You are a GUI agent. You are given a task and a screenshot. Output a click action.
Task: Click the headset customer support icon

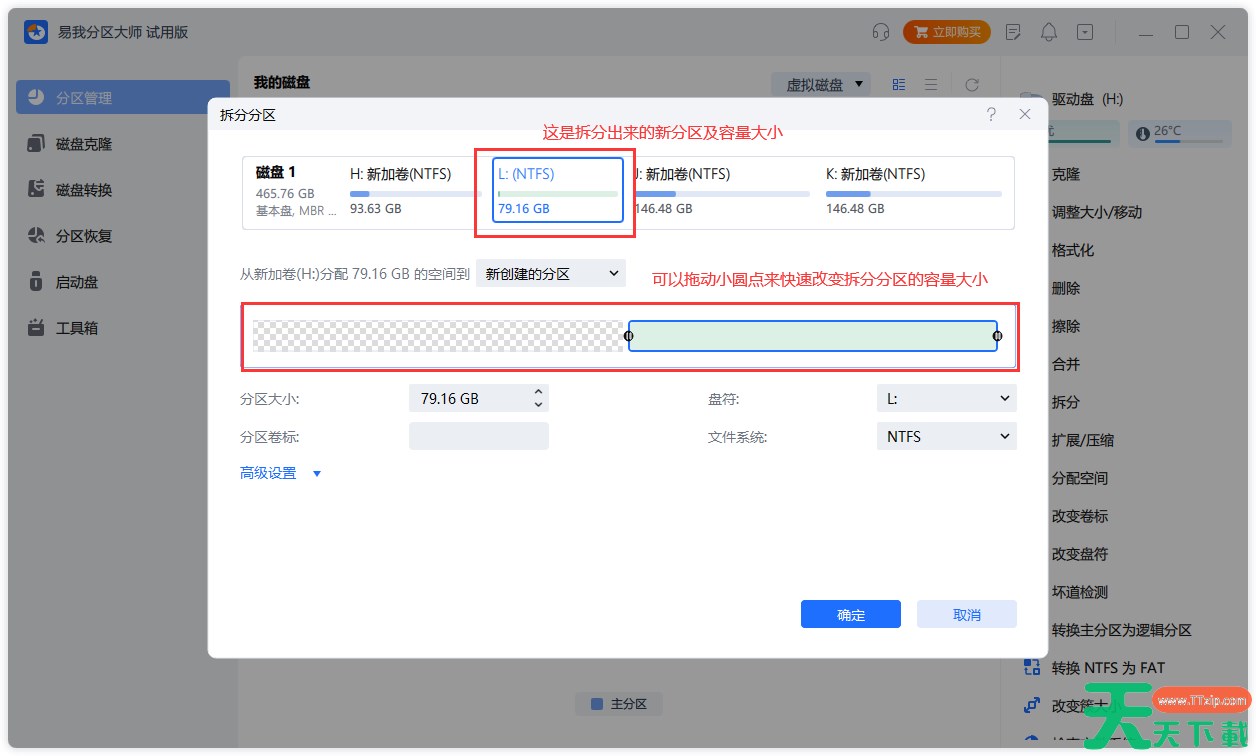tap(881, 32)
